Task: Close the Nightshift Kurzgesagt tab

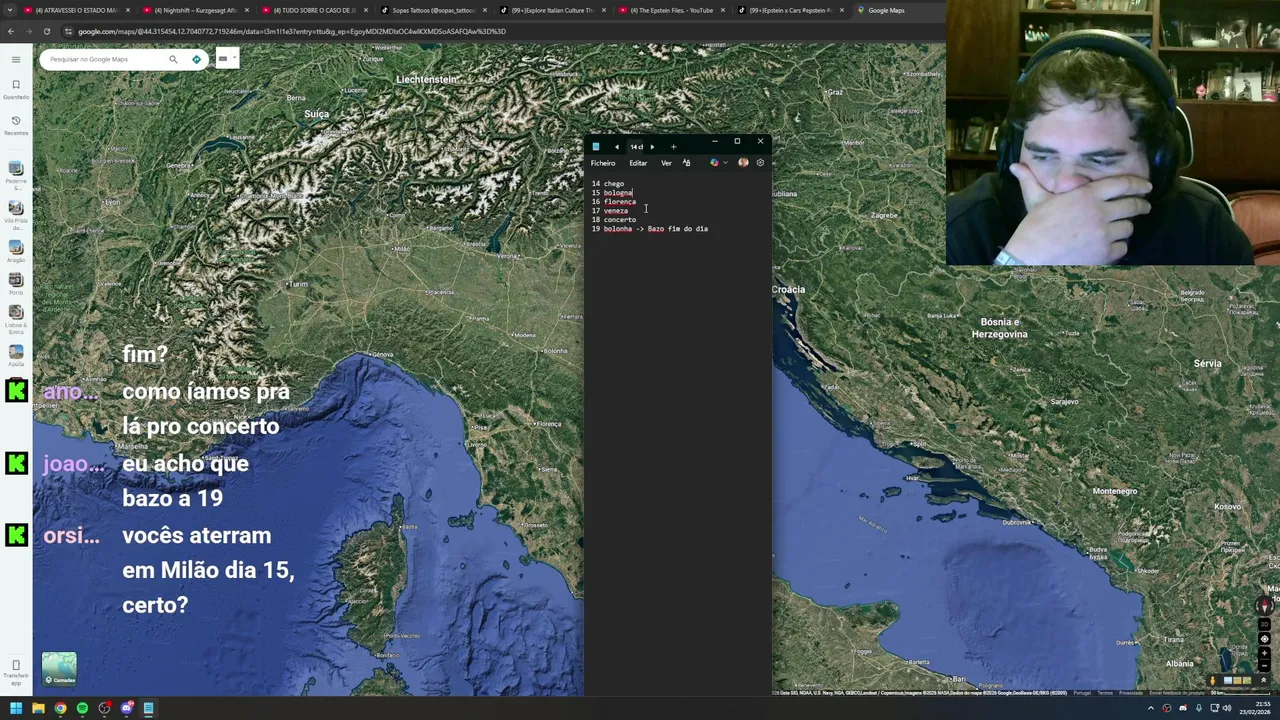Action: coord(247,10)
